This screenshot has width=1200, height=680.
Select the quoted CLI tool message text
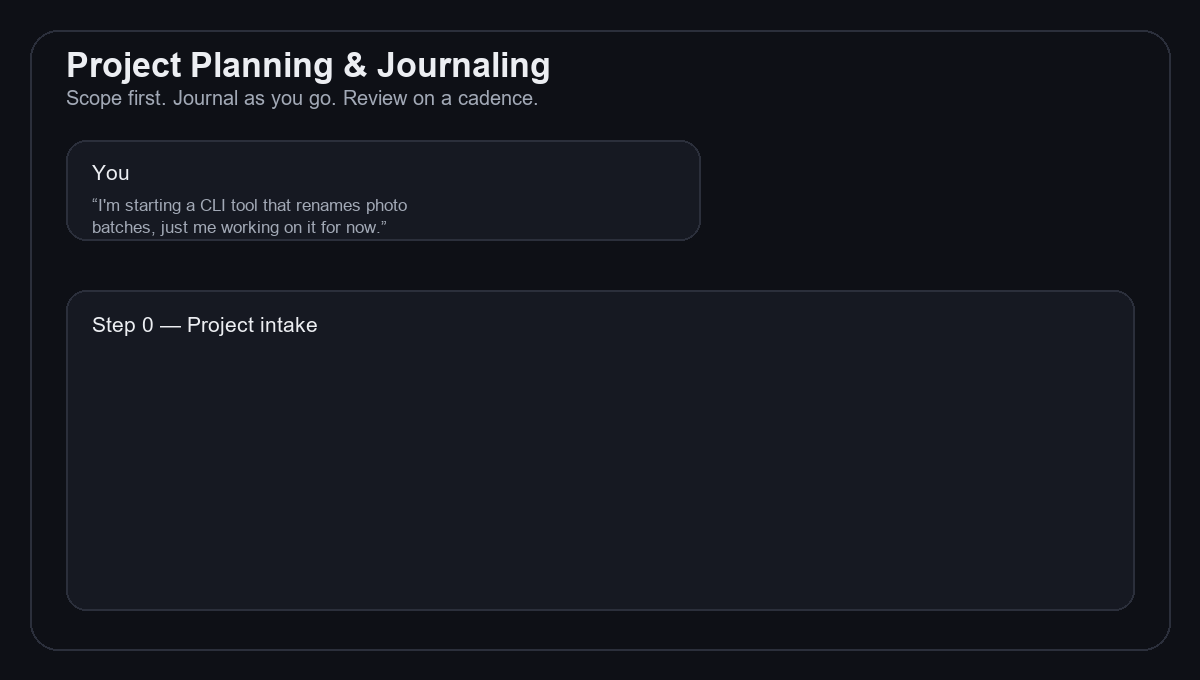[250, 216]
